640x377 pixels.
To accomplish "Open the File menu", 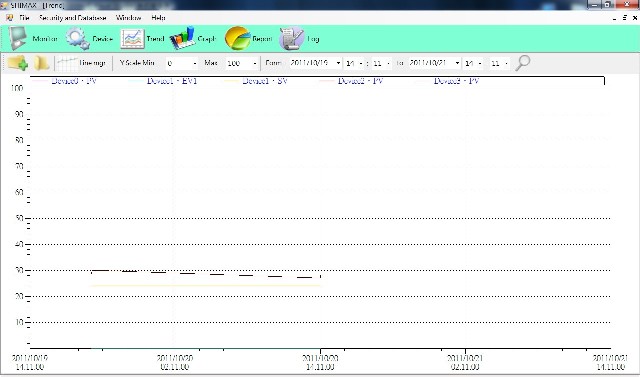I will click(x=24, y=18).
